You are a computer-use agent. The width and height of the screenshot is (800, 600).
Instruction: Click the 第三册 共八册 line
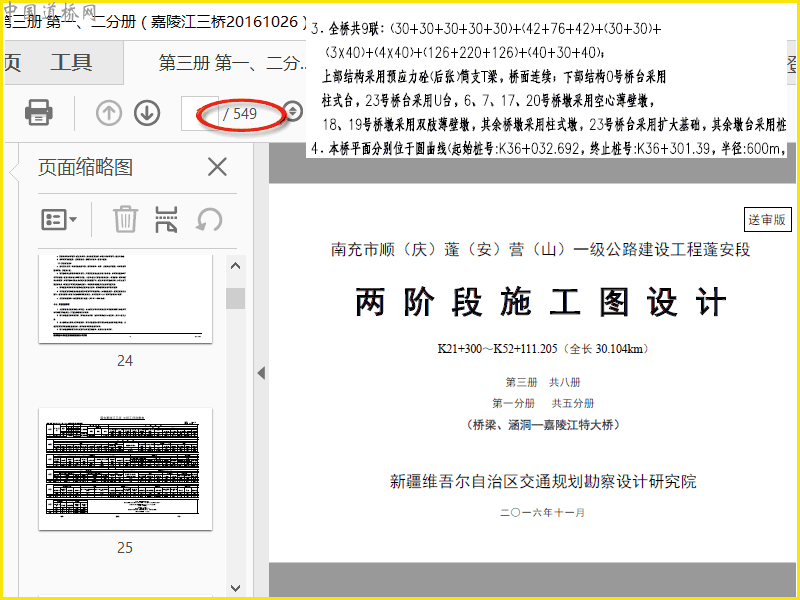click(x=543, y=382)
